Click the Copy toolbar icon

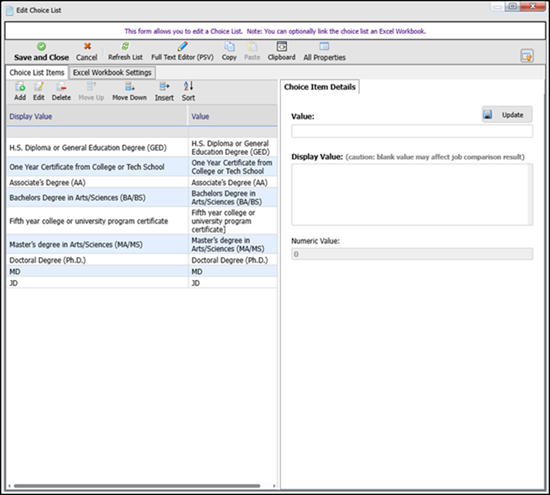pos(229,46)
